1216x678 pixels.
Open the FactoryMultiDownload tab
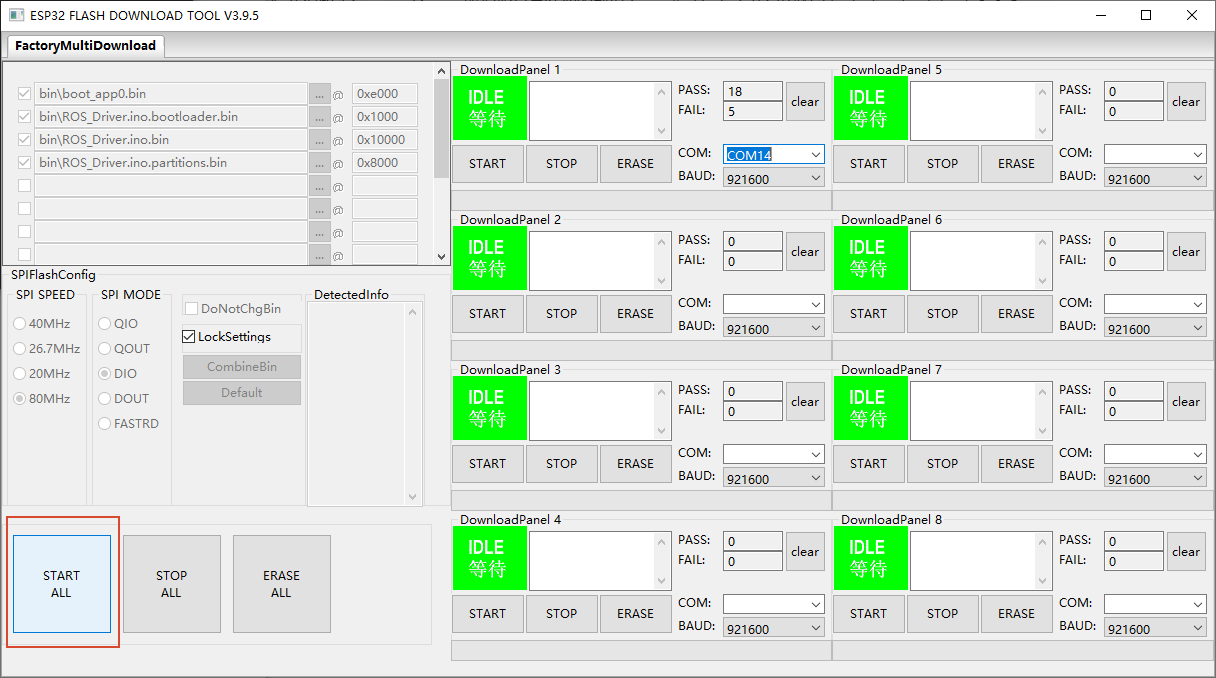[85, 46]
